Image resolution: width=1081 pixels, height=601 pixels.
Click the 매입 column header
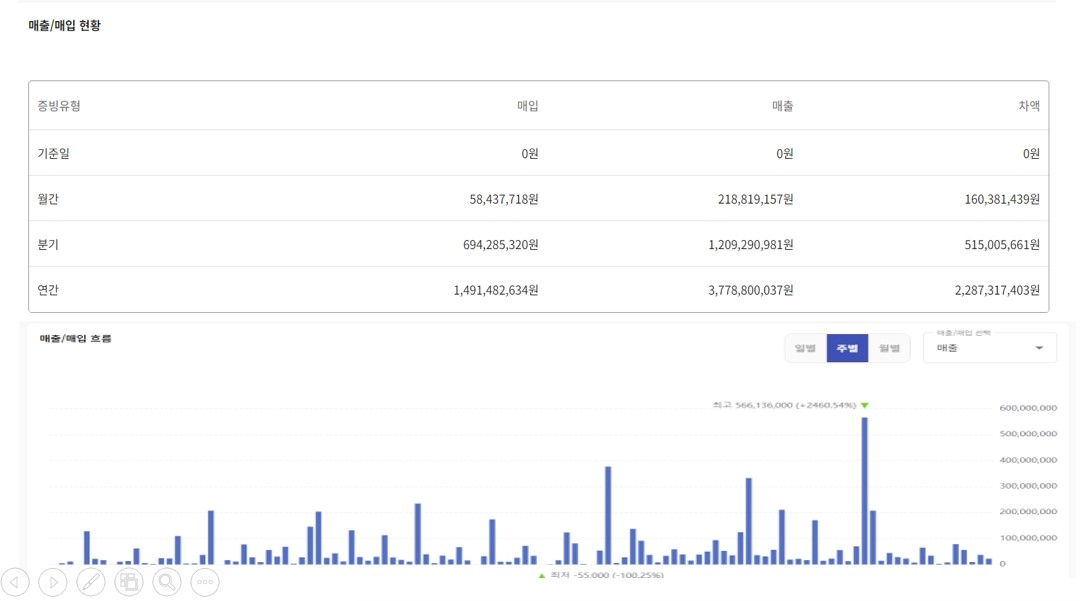point(527,106)
